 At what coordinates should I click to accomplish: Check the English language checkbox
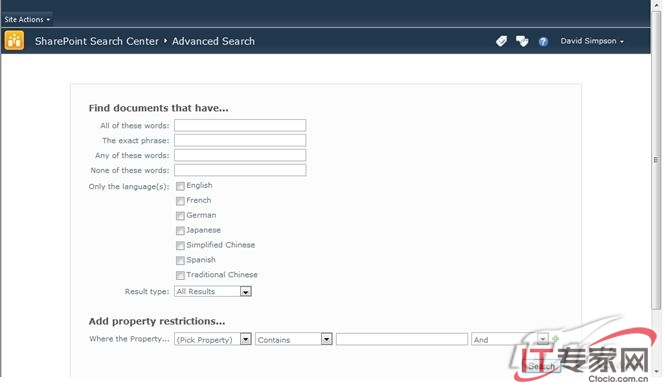click(180, 186)
